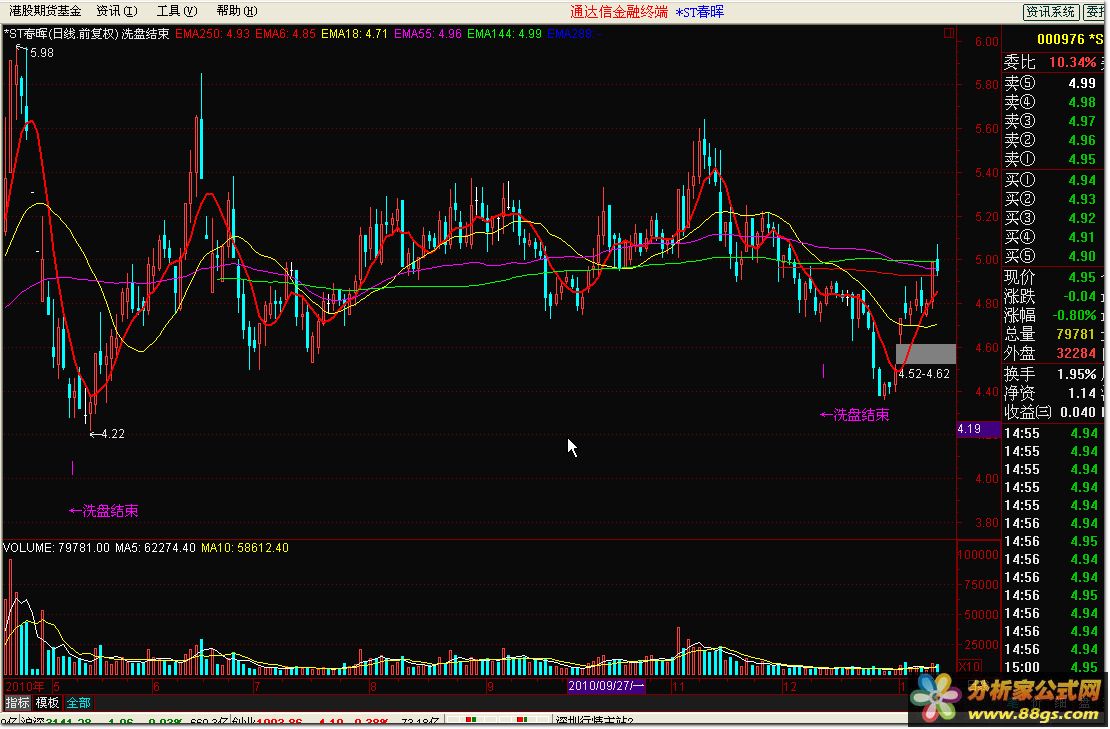
Task: Click the 卖① 4.95 order row
Action: (x=1053, y=159)
